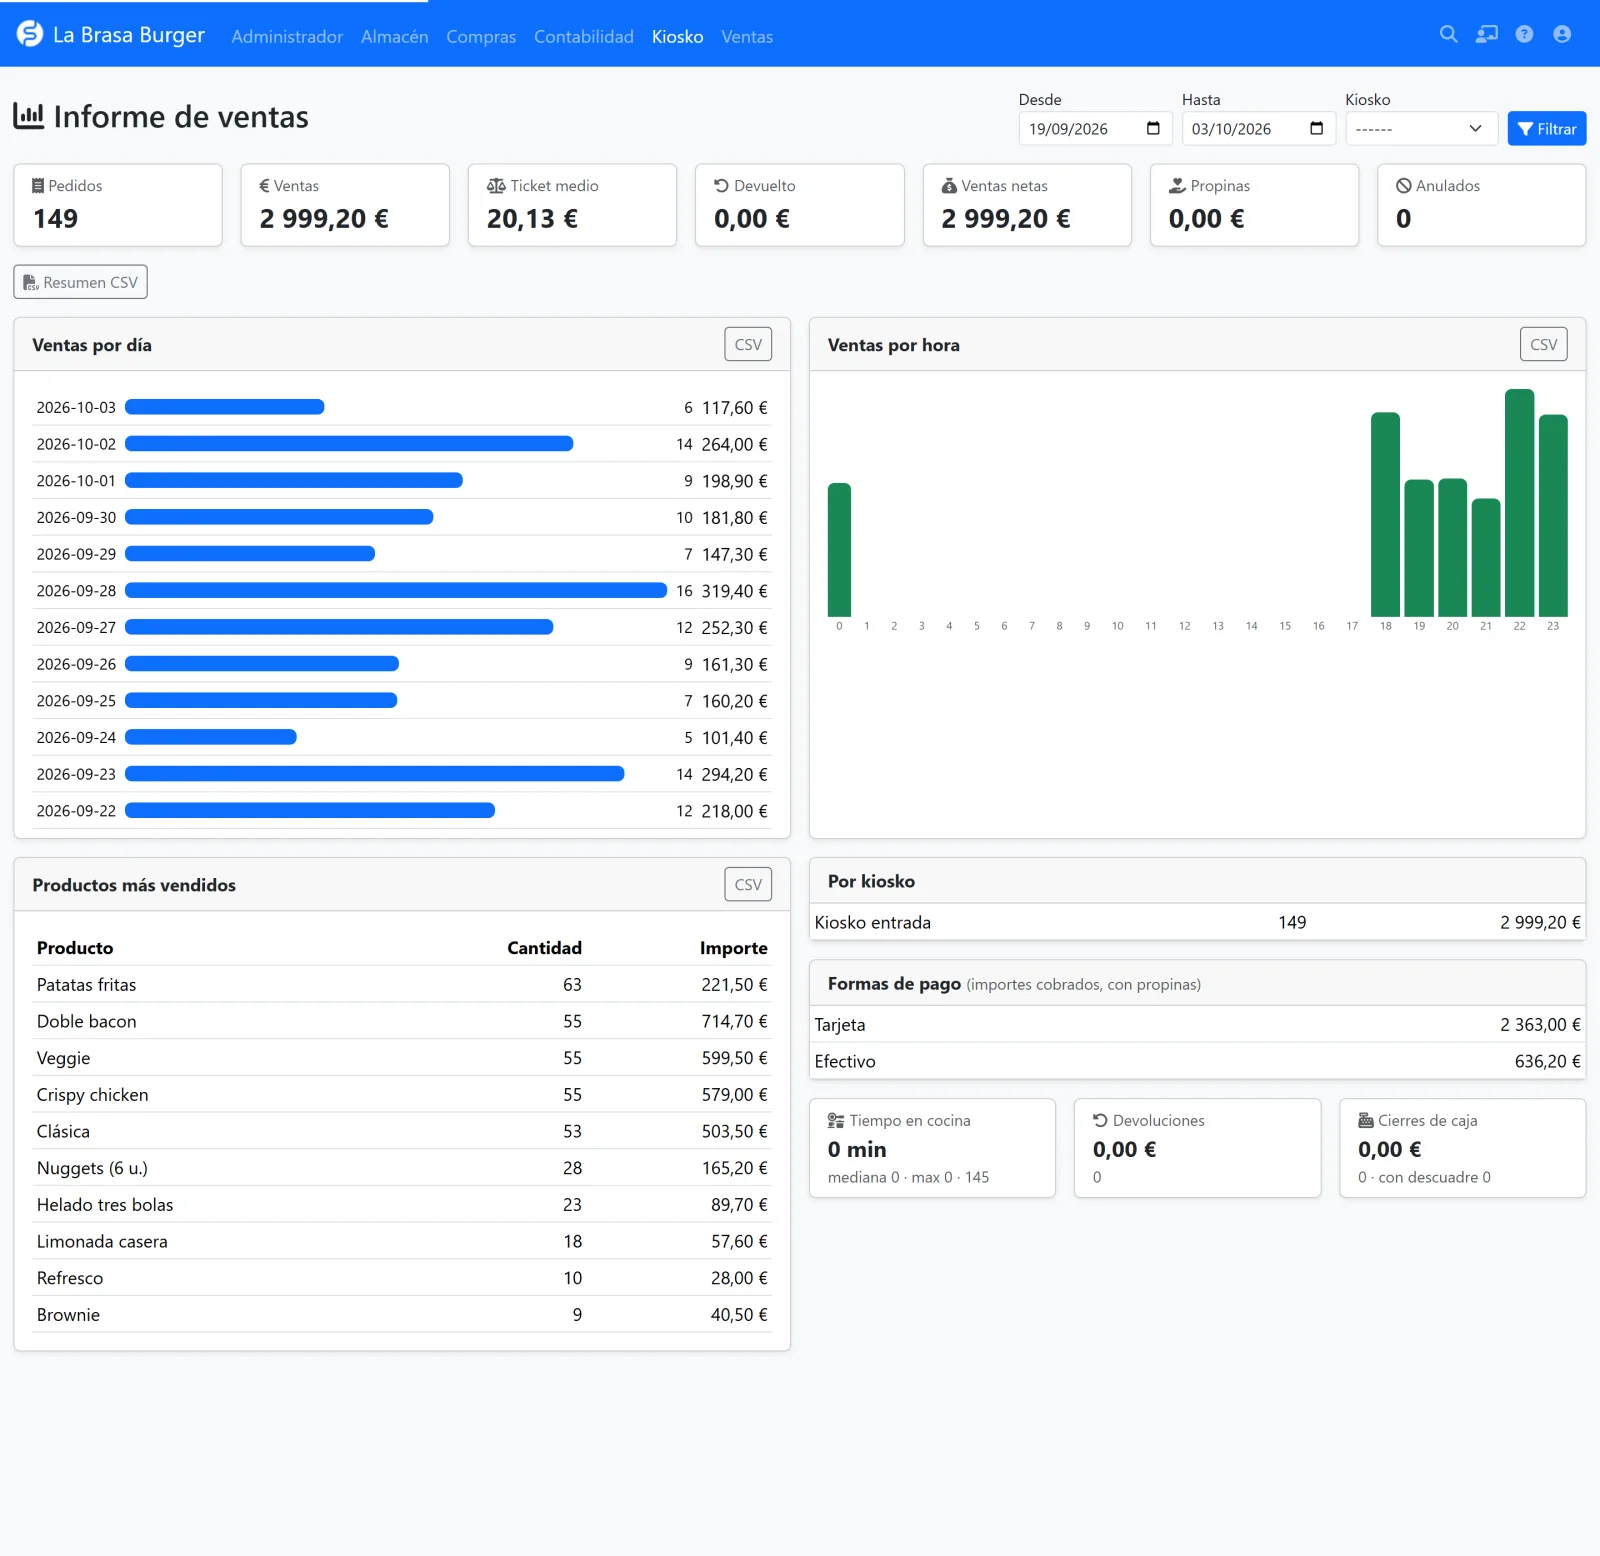The width and height of the screenshot is (1600, 1556).
Task: Click the bar chart icon beside Informe de ventas
Action: pos(29,116)
